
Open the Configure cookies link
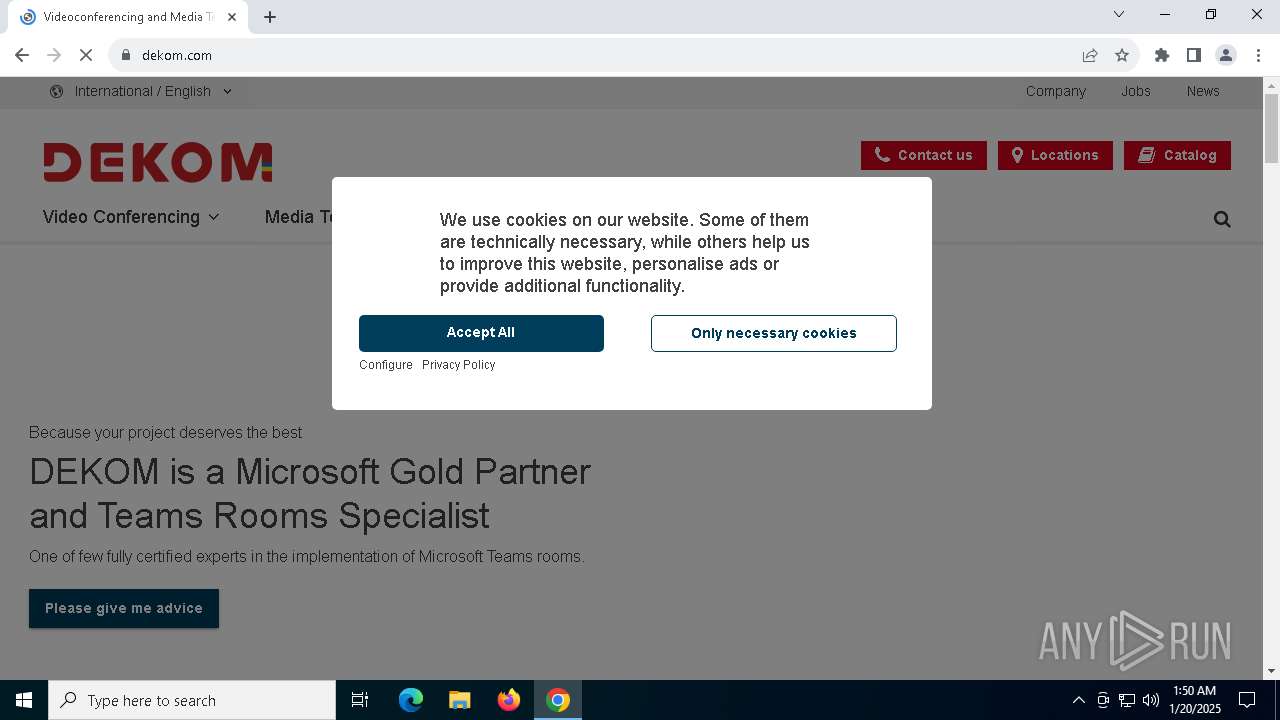point(386,365)
